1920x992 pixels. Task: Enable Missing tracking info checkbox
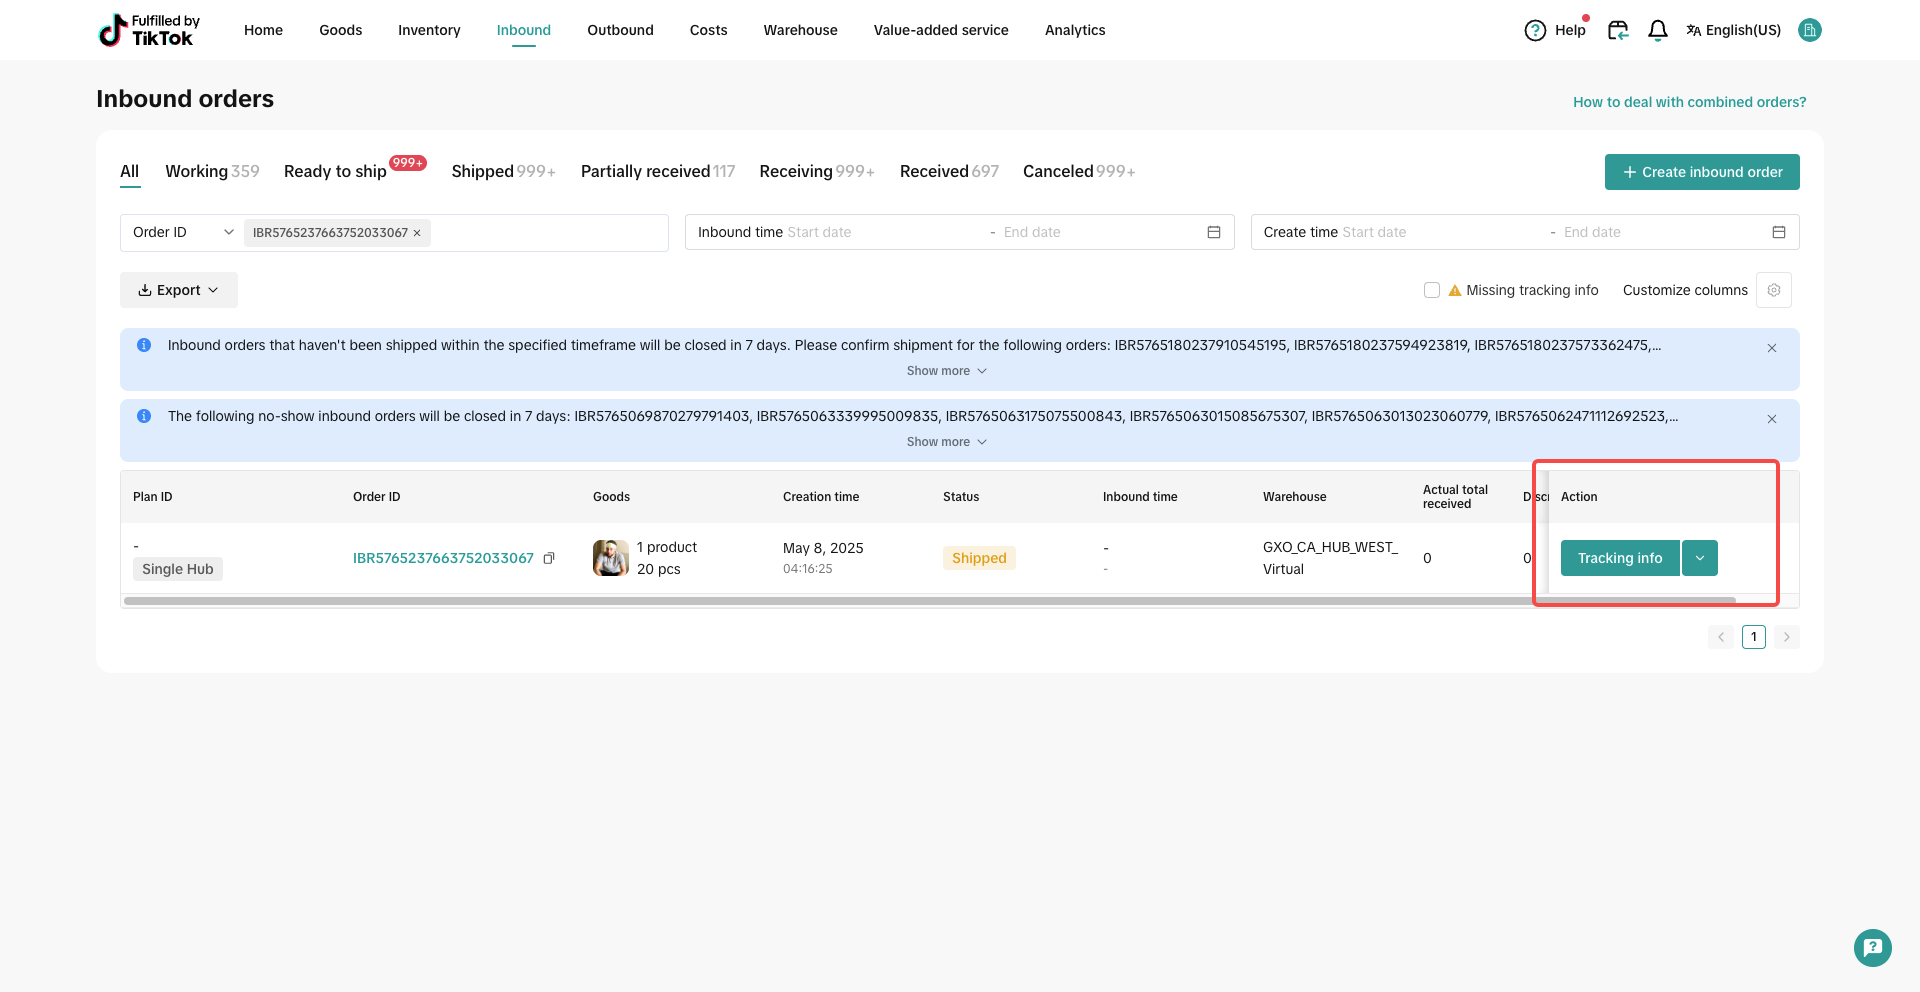pos(1432,290)
